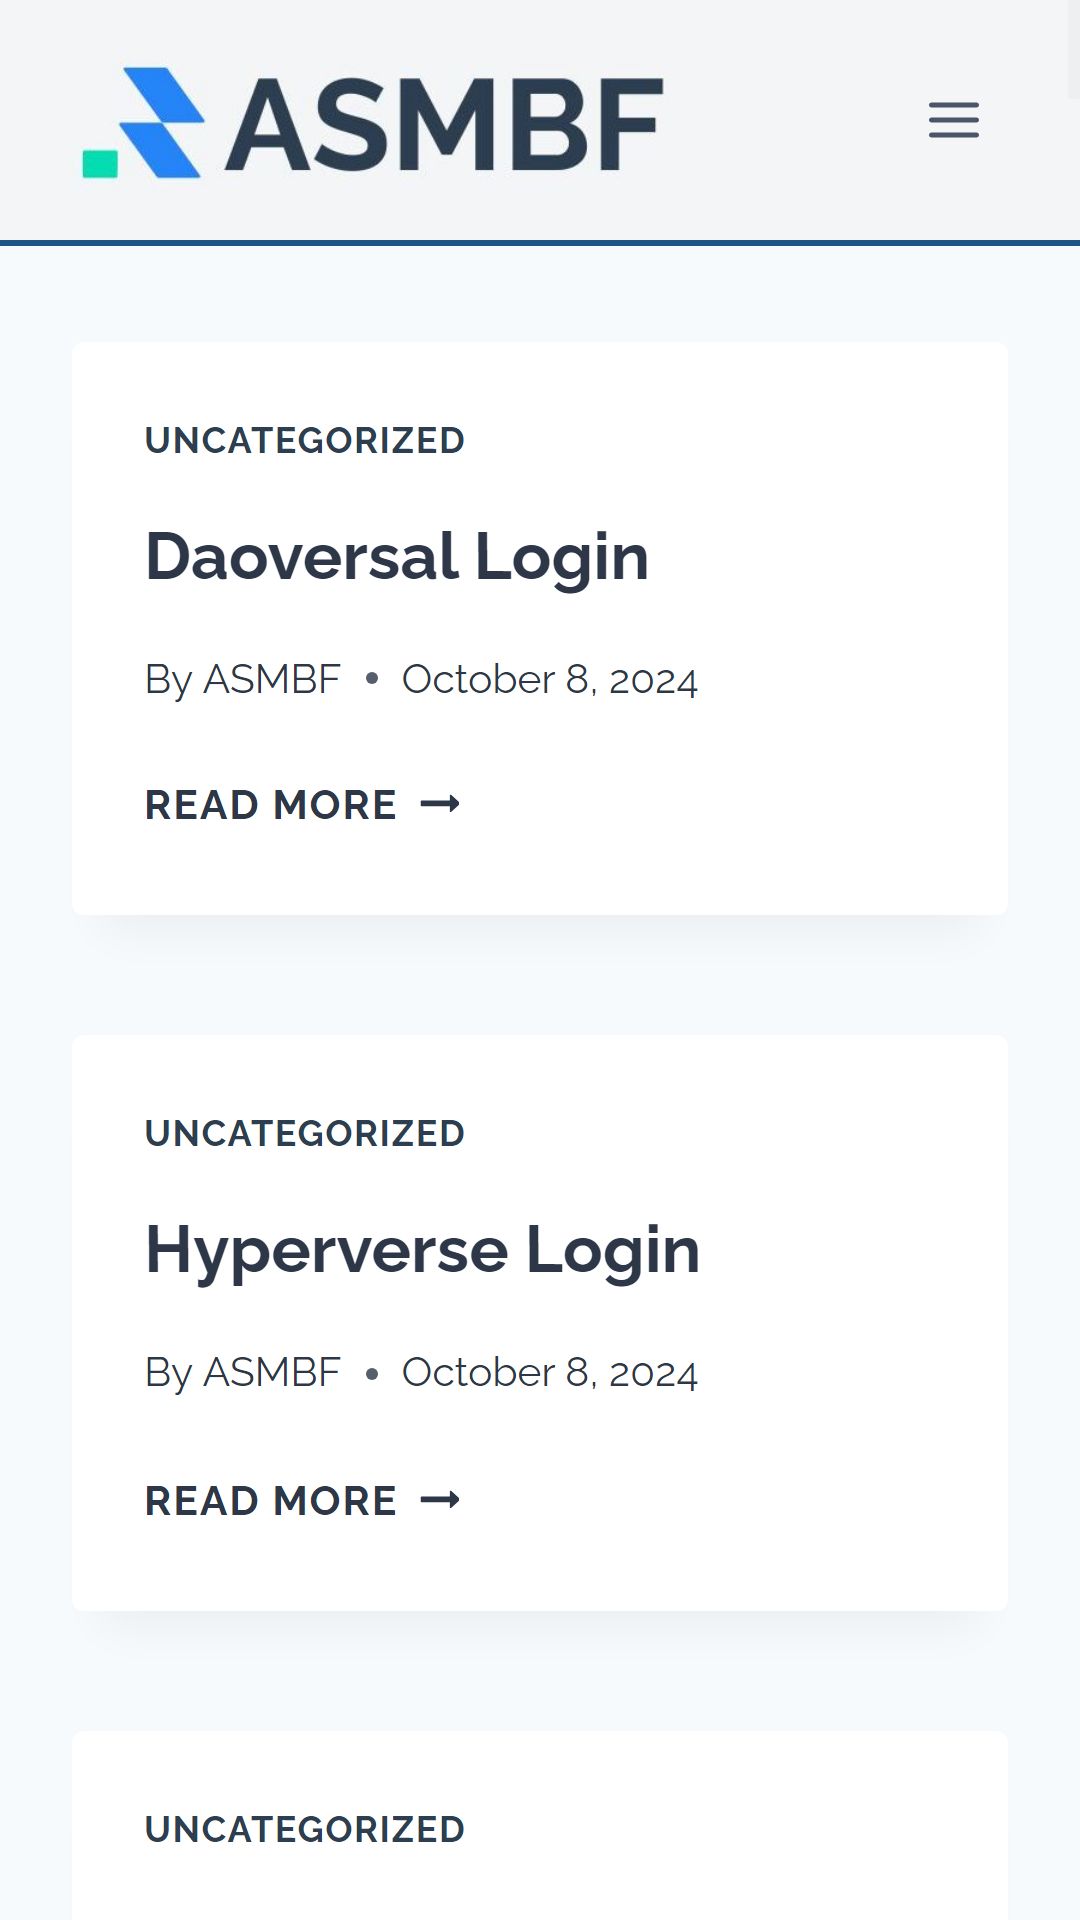This screenshot has width=1080, height=1920.
Task: Click the arrow icon after Daoversal Read More
Action: (440, 804)
